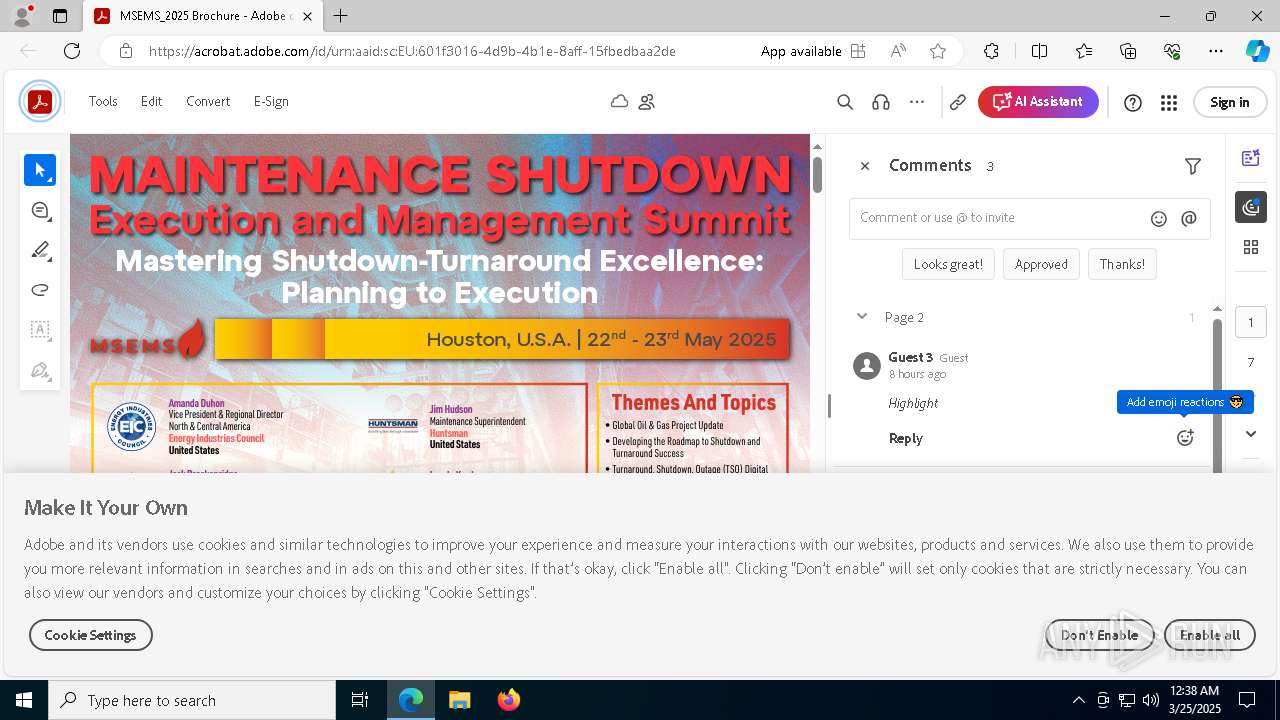Open Windows Task View

[x=361, y=700]
